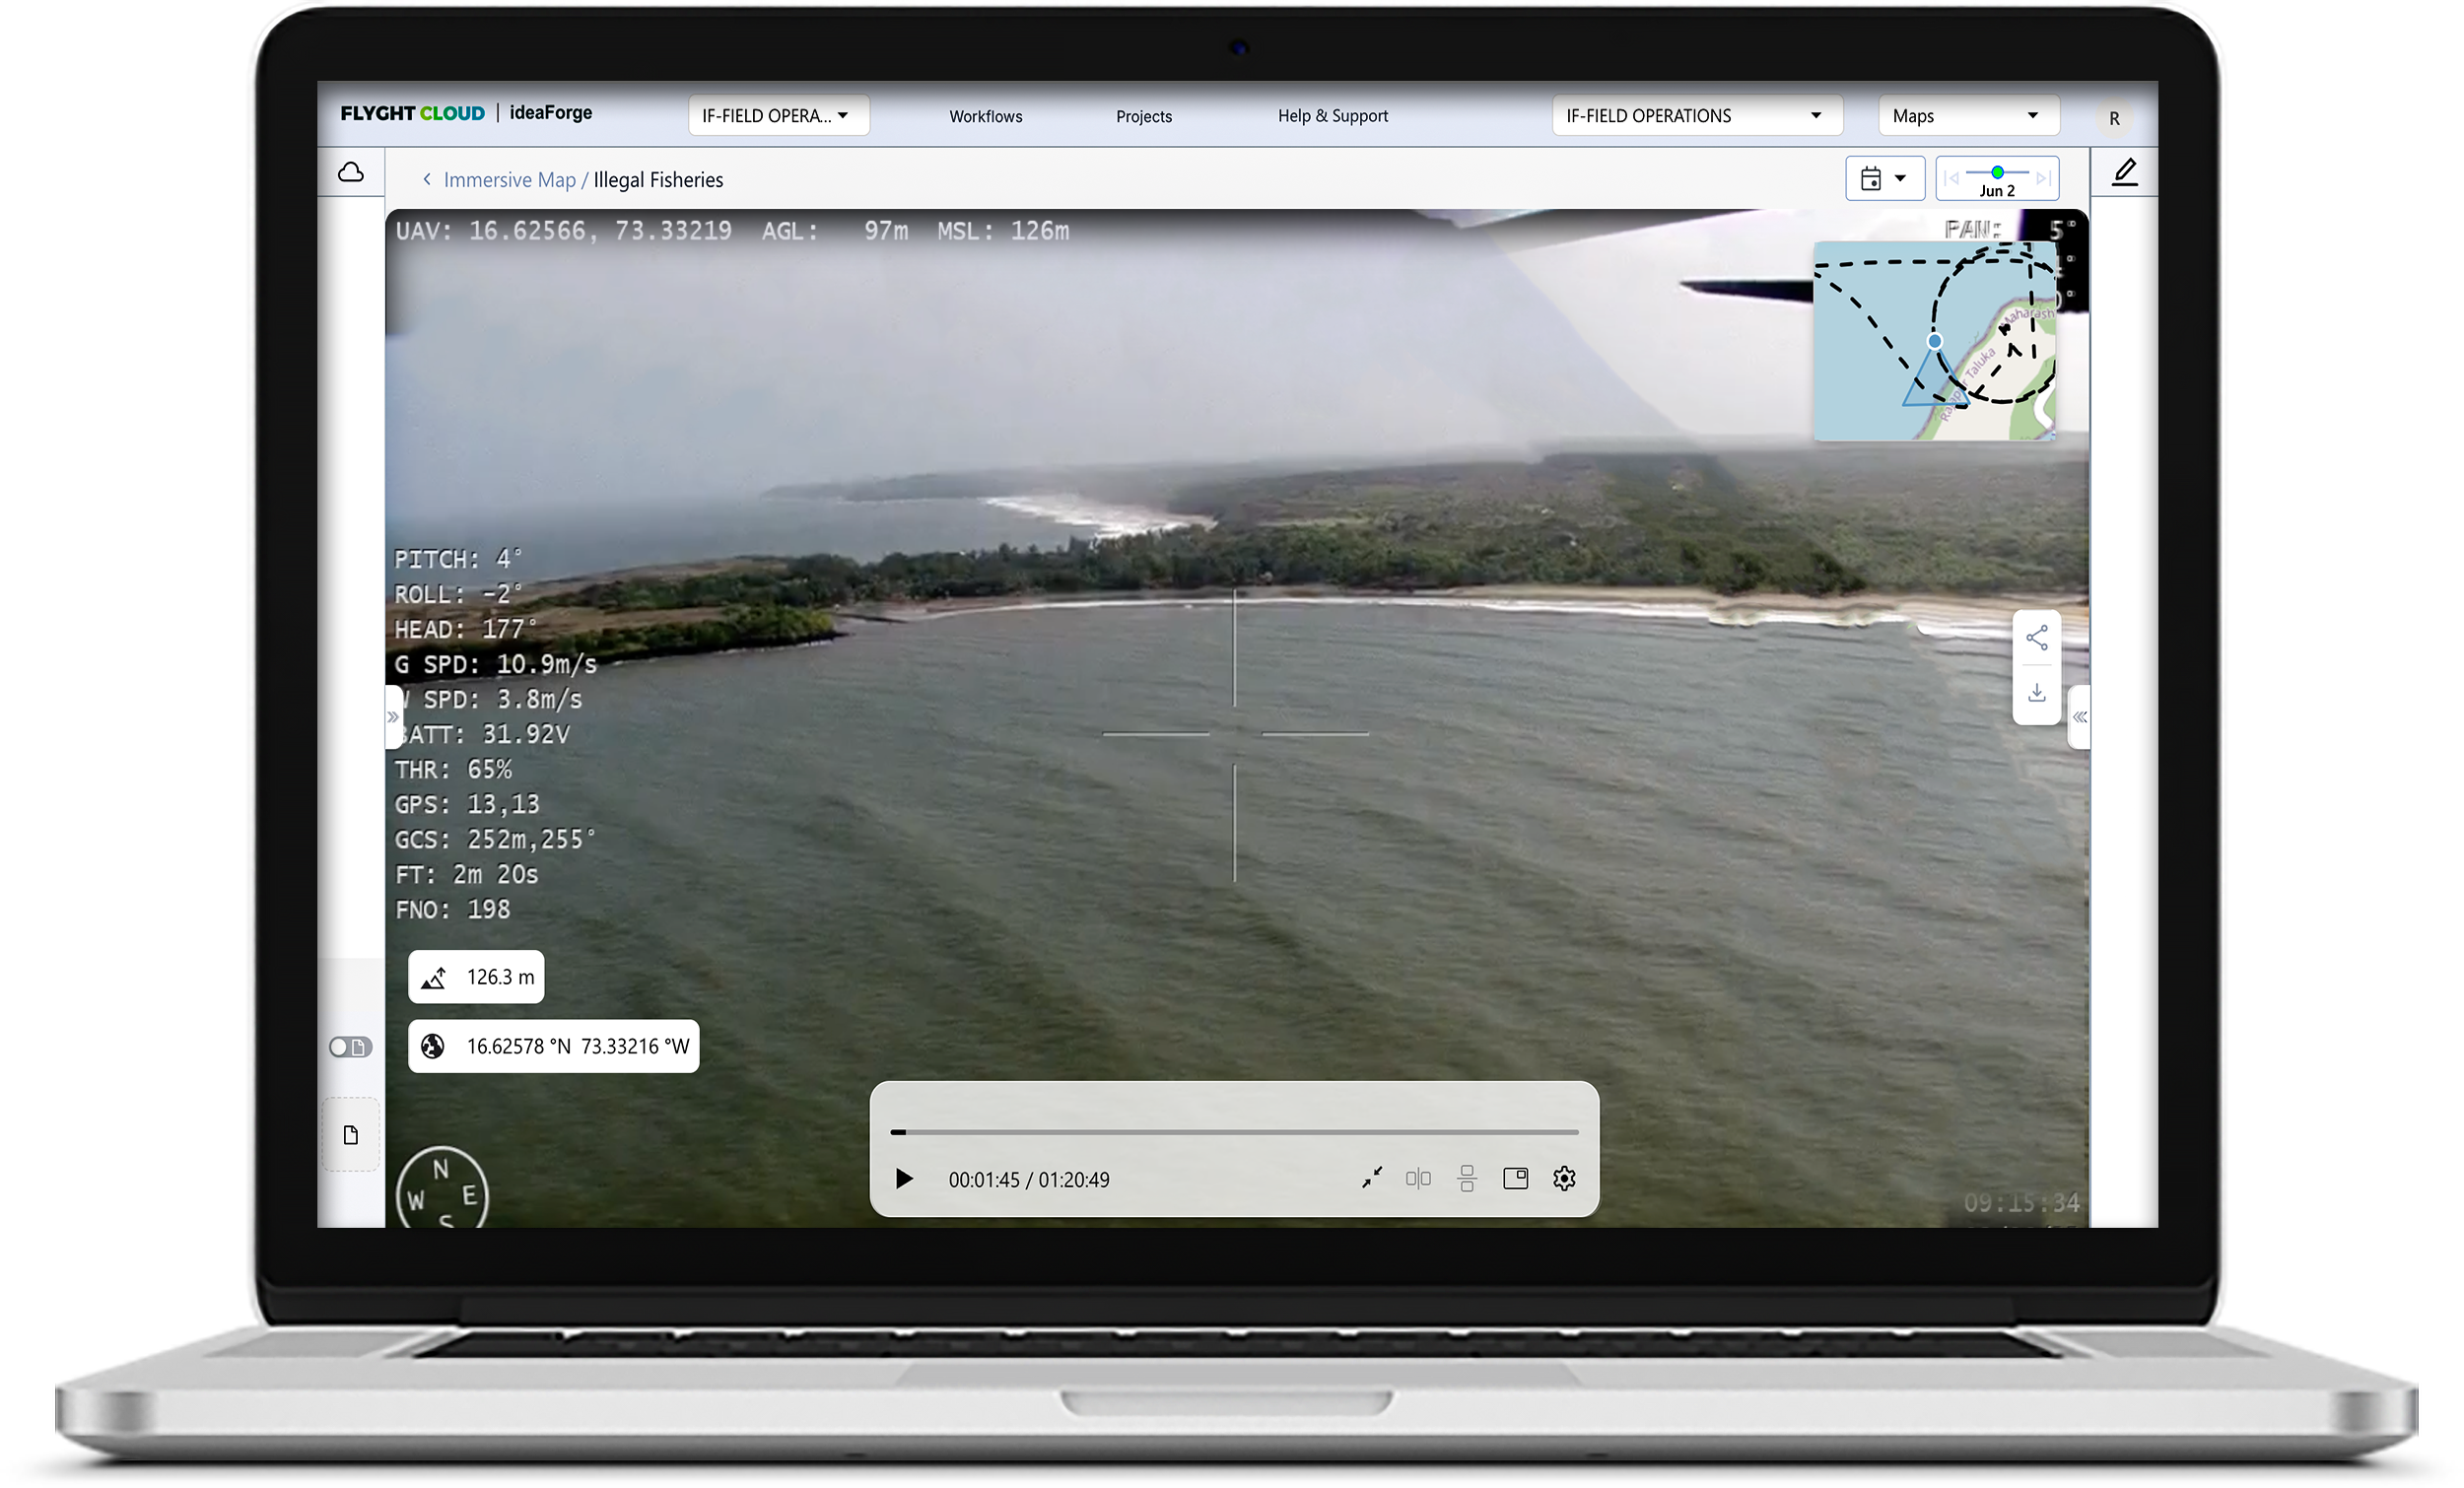Click the Jun 2 timeline slider handle
Viewport: 2464px width, 1488px height.
(x=1997, y=172)
